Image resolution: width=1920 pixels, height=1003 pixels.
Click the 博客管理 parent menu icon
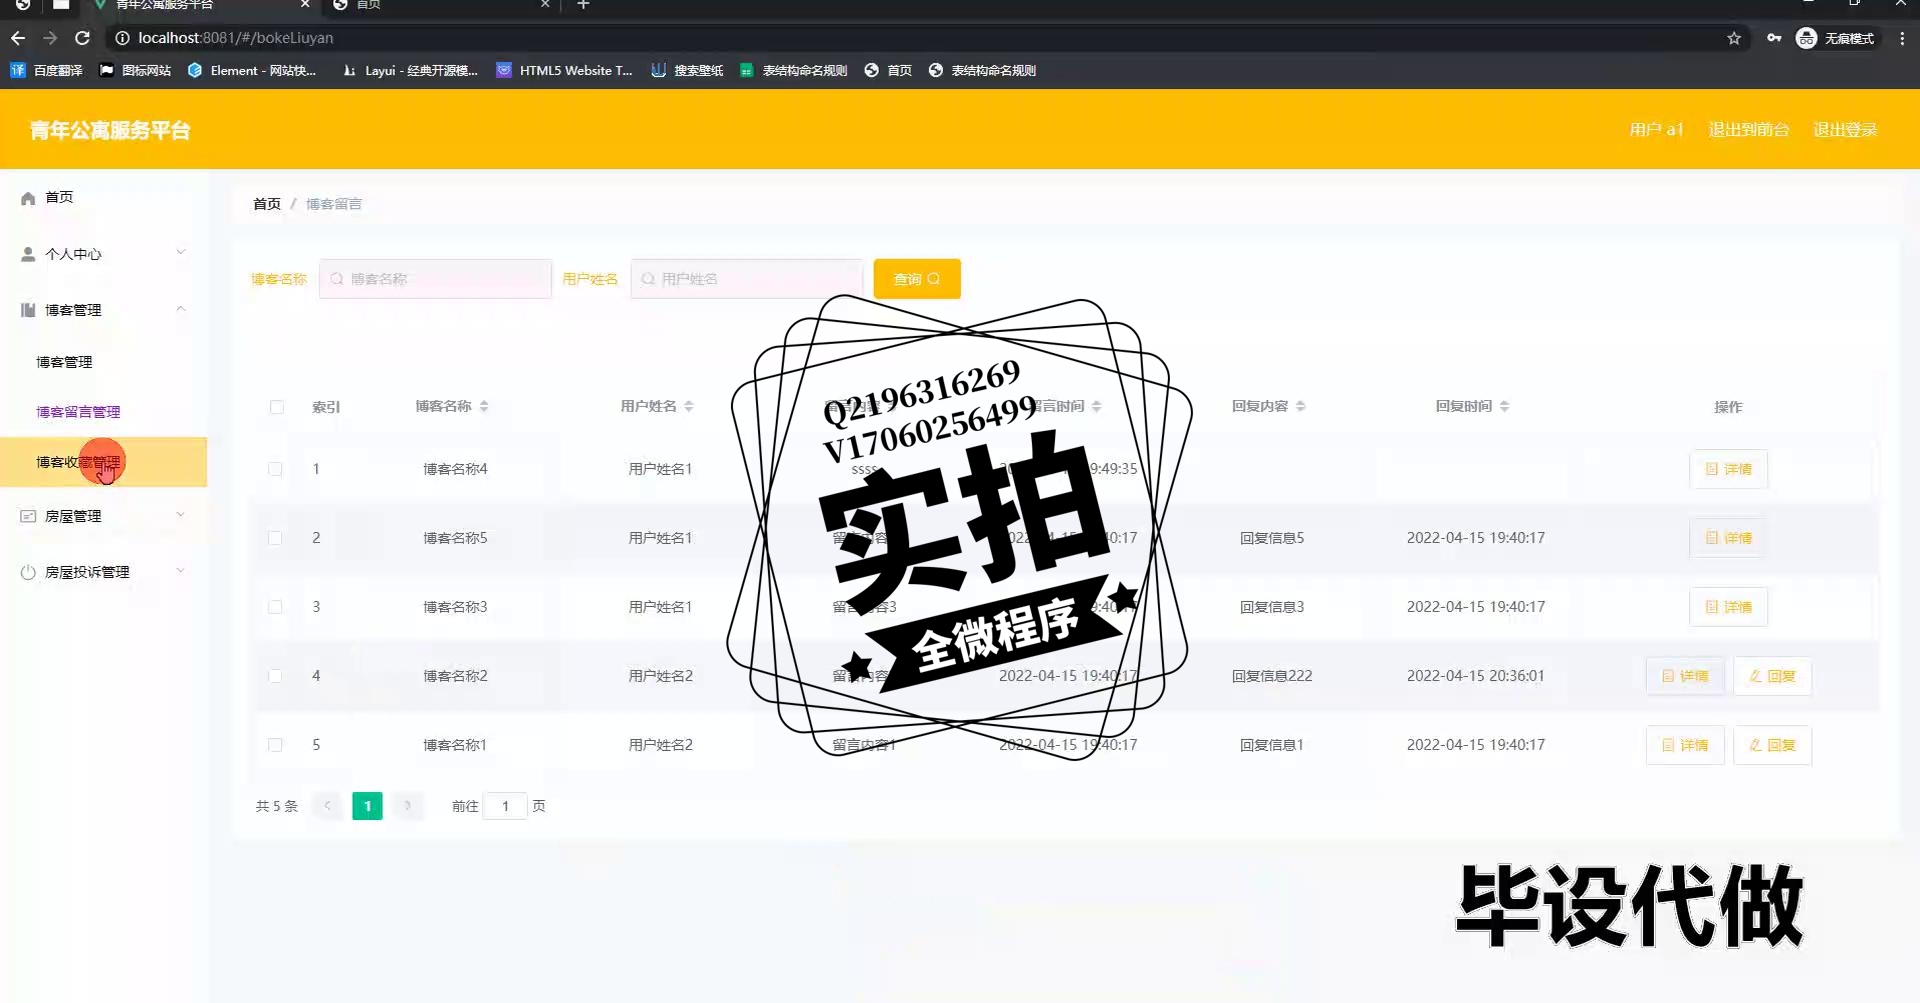(28, 310)
